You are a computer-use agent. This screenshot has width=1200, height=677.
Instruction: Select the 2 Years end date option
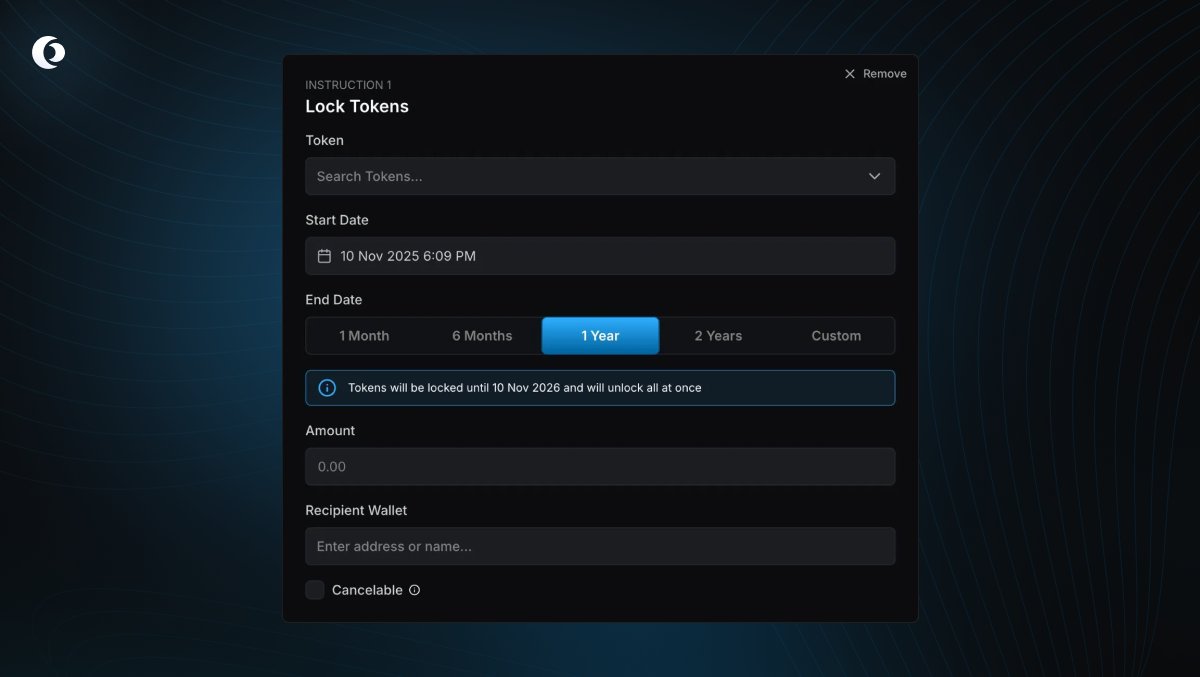tap(718, 336)
